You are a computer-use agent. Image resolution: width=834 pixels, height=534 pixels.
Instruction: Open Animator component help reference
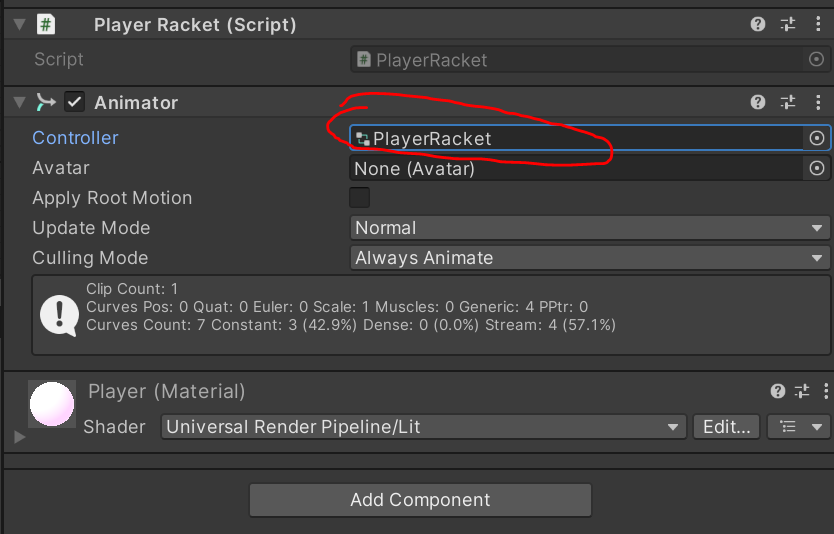(758, 102)
